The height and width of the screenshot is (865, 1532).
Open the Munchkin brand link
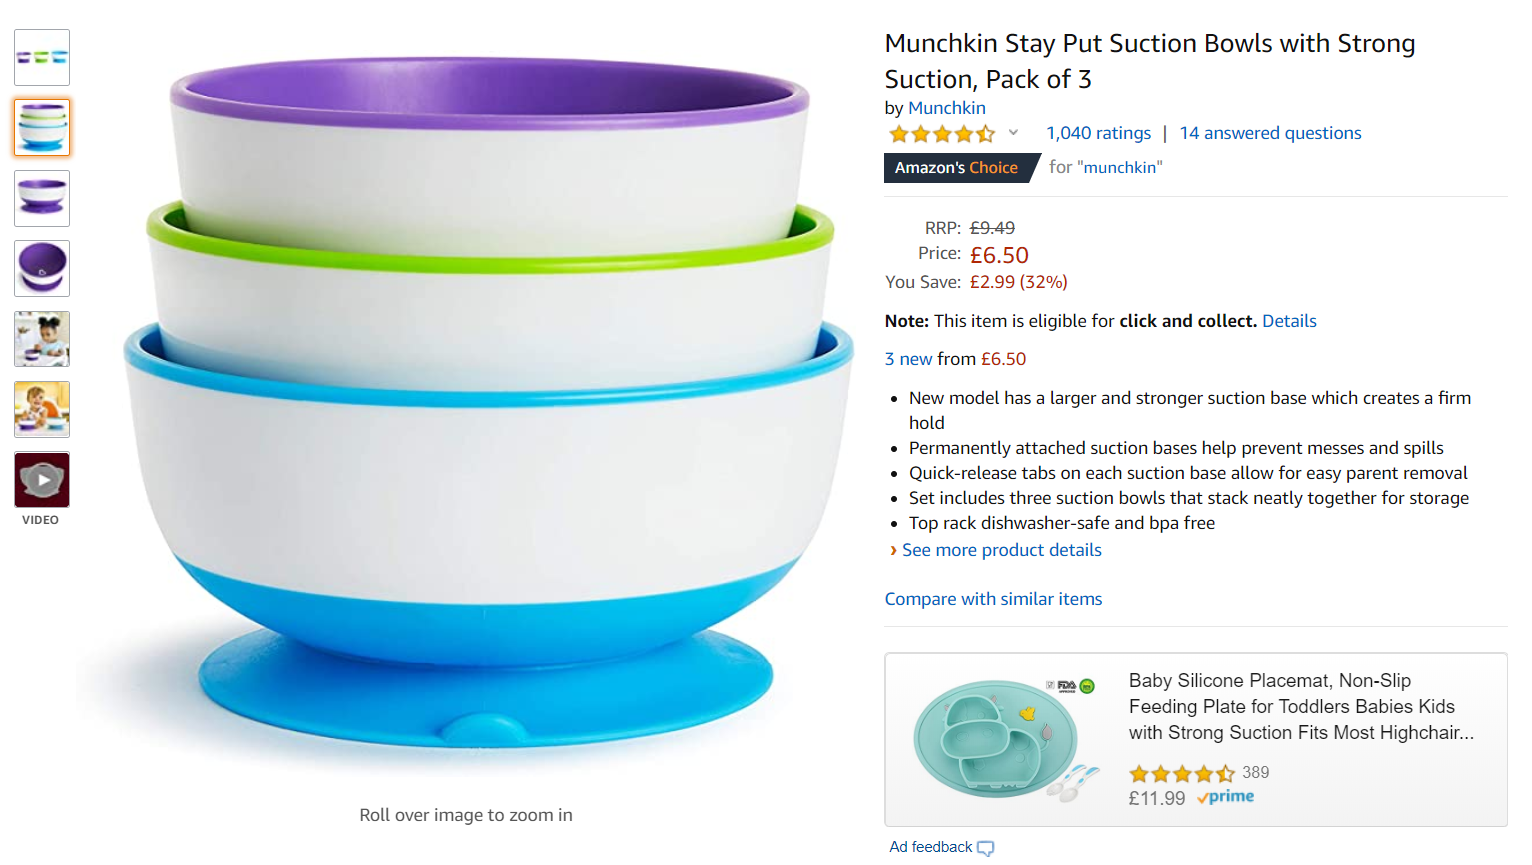point(946,108)
